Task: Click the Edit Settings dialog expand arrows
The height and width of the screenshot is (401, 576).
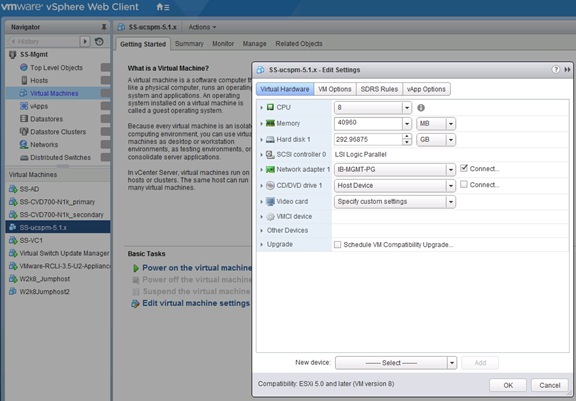Action: click(567, 69)
